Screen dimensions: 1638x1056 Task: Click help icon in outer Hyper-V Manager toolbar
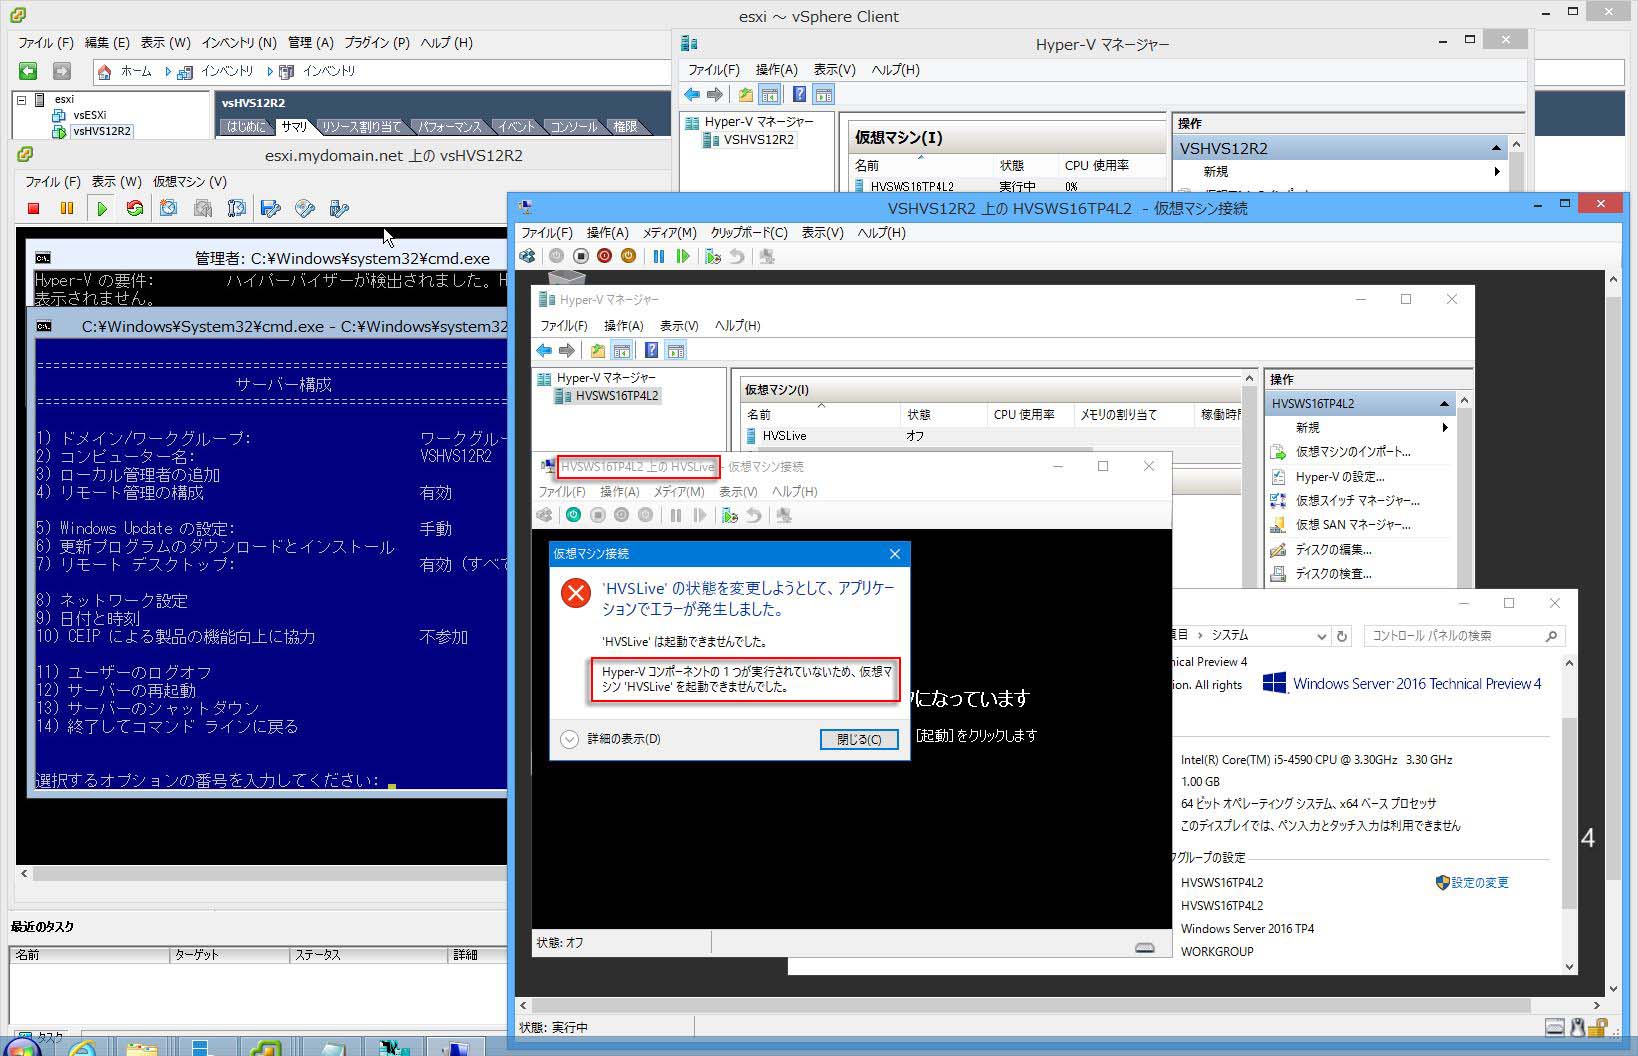(x=799, y=95)
